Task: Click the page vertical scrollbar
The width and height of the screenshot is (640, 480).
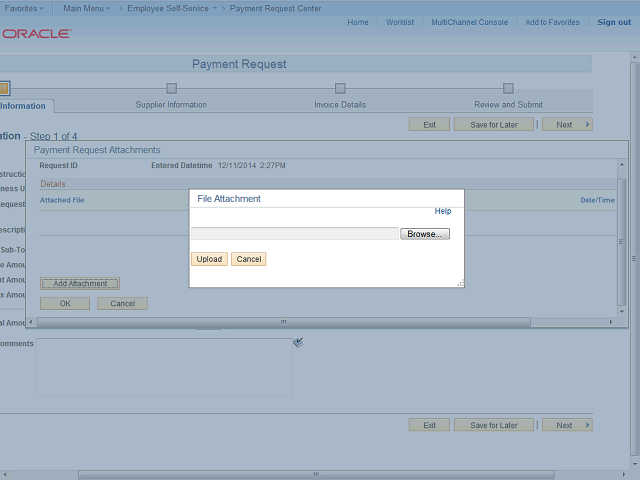Action: pos(634,258)
